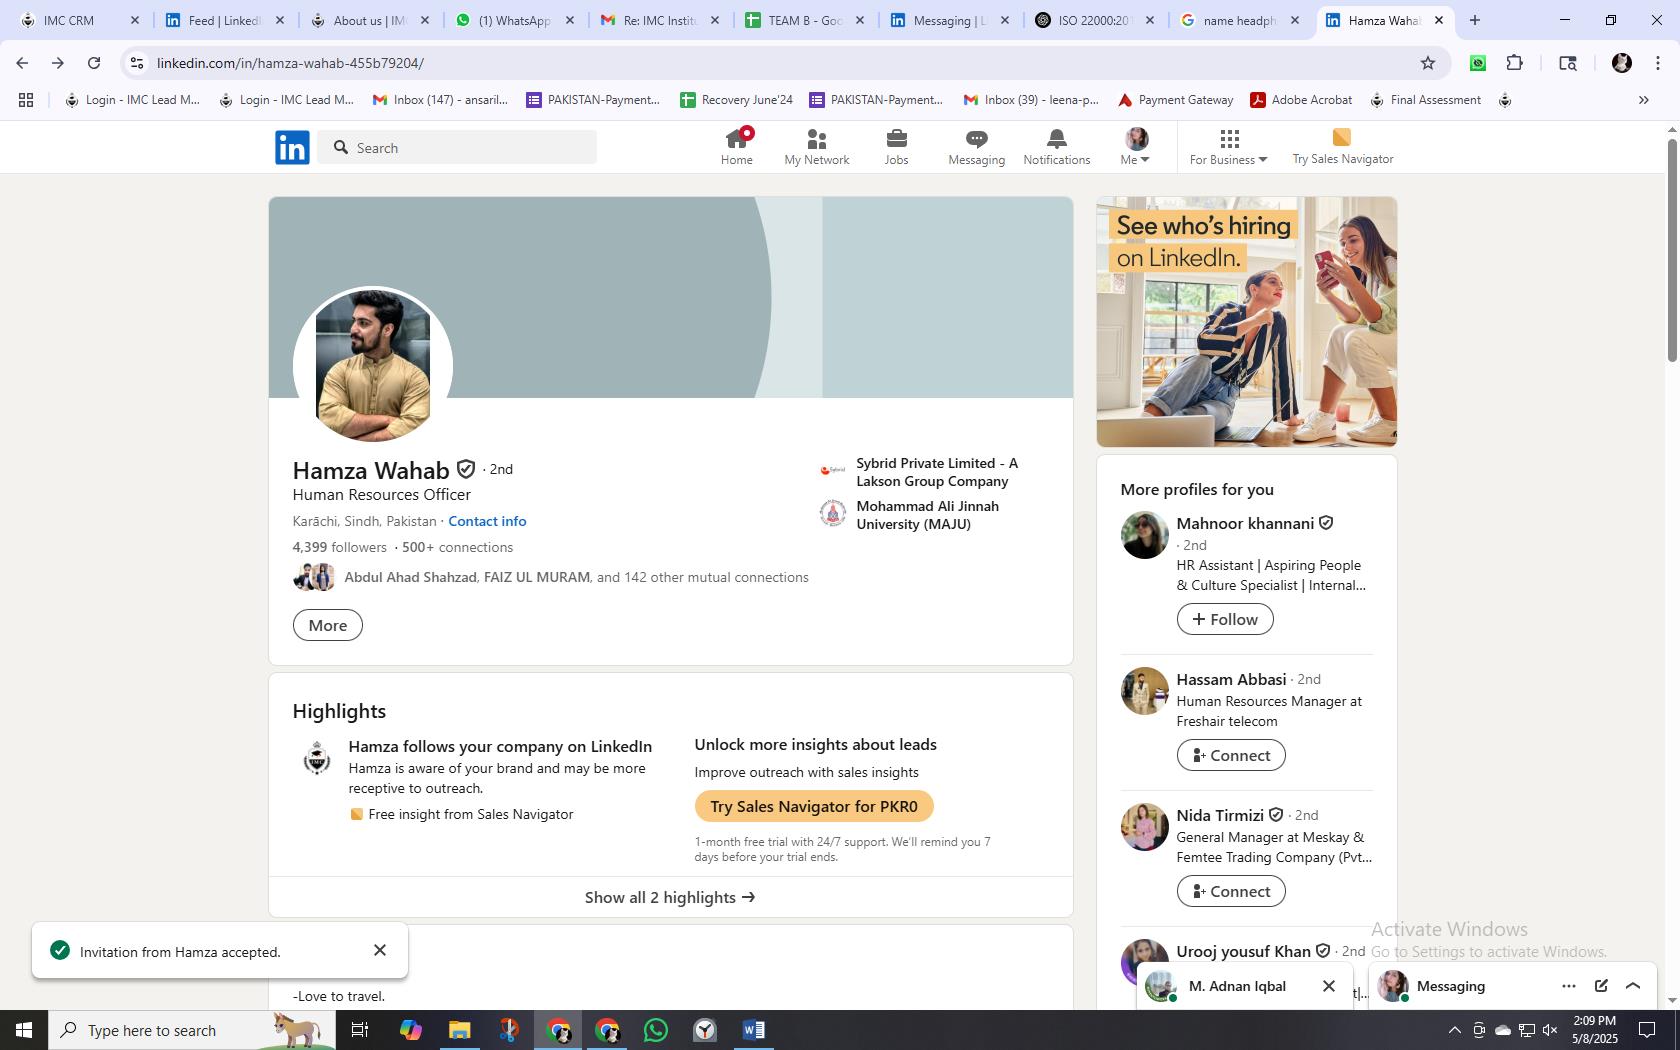Open Urooj yousuf Khan's profile
This screenshot has width=1680, height=1050.
[x=1243, y=951]
